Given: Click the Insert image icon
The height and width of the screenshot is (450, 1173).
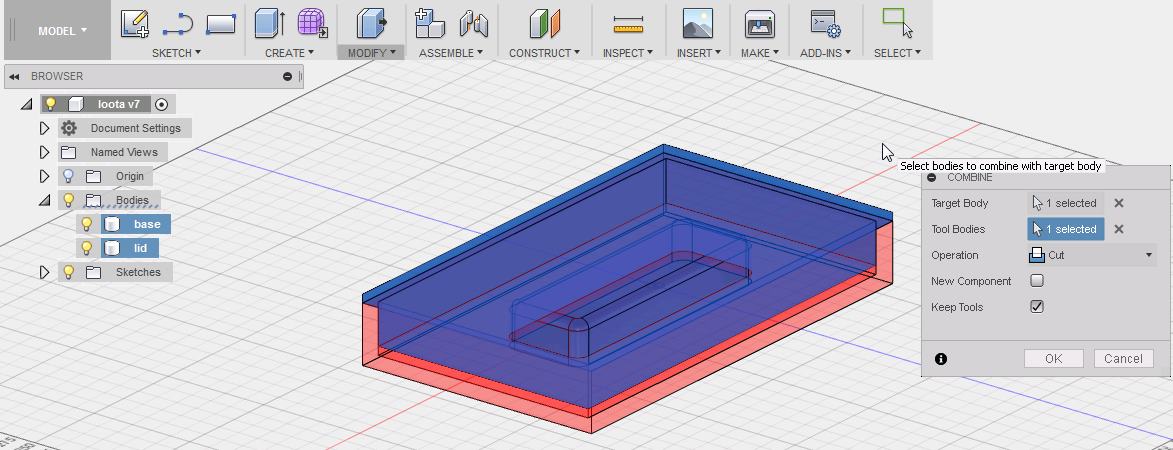Looking at the screenshot, I should [x=698, y=24].
